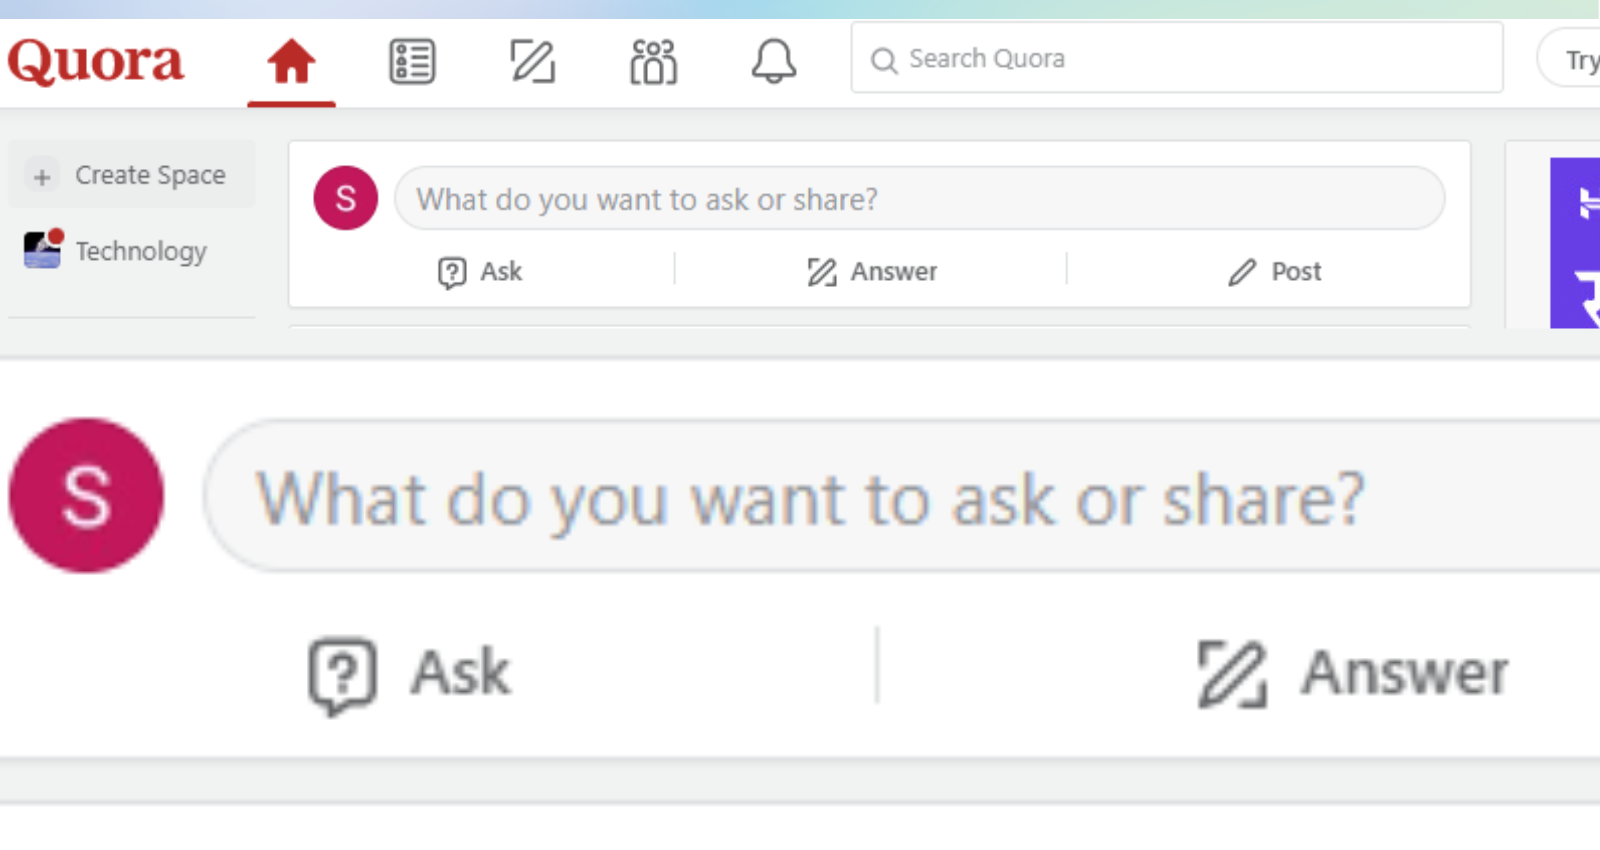Screen dimensions: 1600x850
Task: Click the ask or share input field
Action: (920, 198)
